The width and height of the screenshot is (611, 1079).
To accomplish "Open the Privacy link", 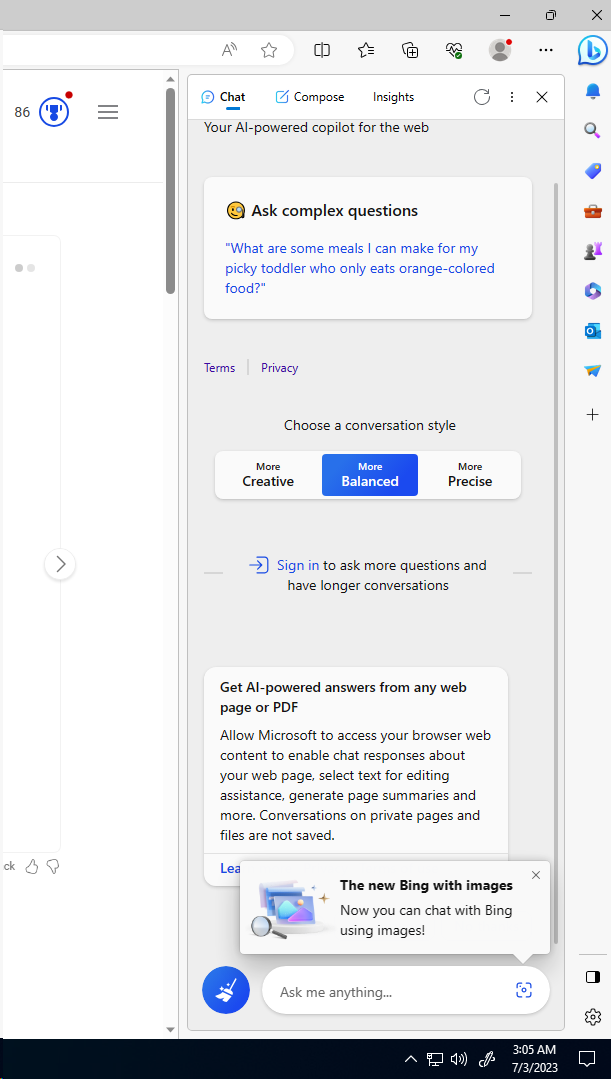I will click(x=279, y=368).
